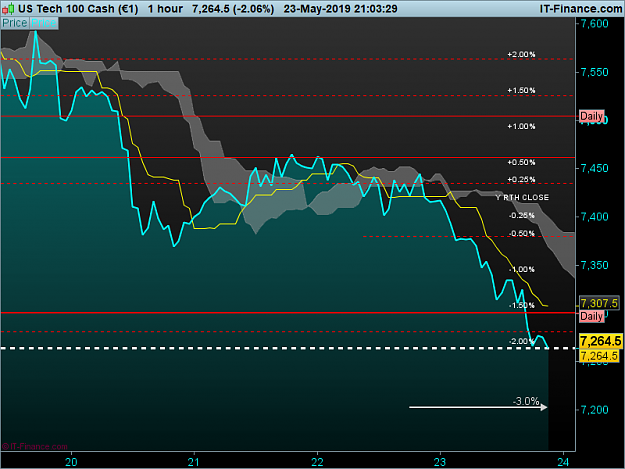Click the 7,600 price axis value
Viewport: 625px width, 469px height.
[595, 24]
